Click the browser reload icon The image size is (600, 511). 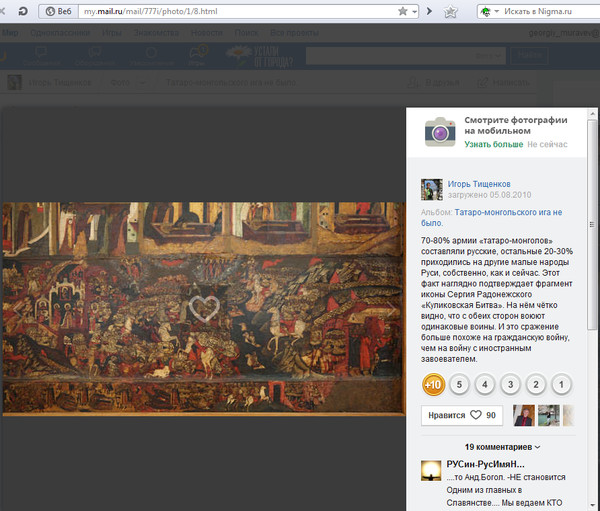coord(23,11)
